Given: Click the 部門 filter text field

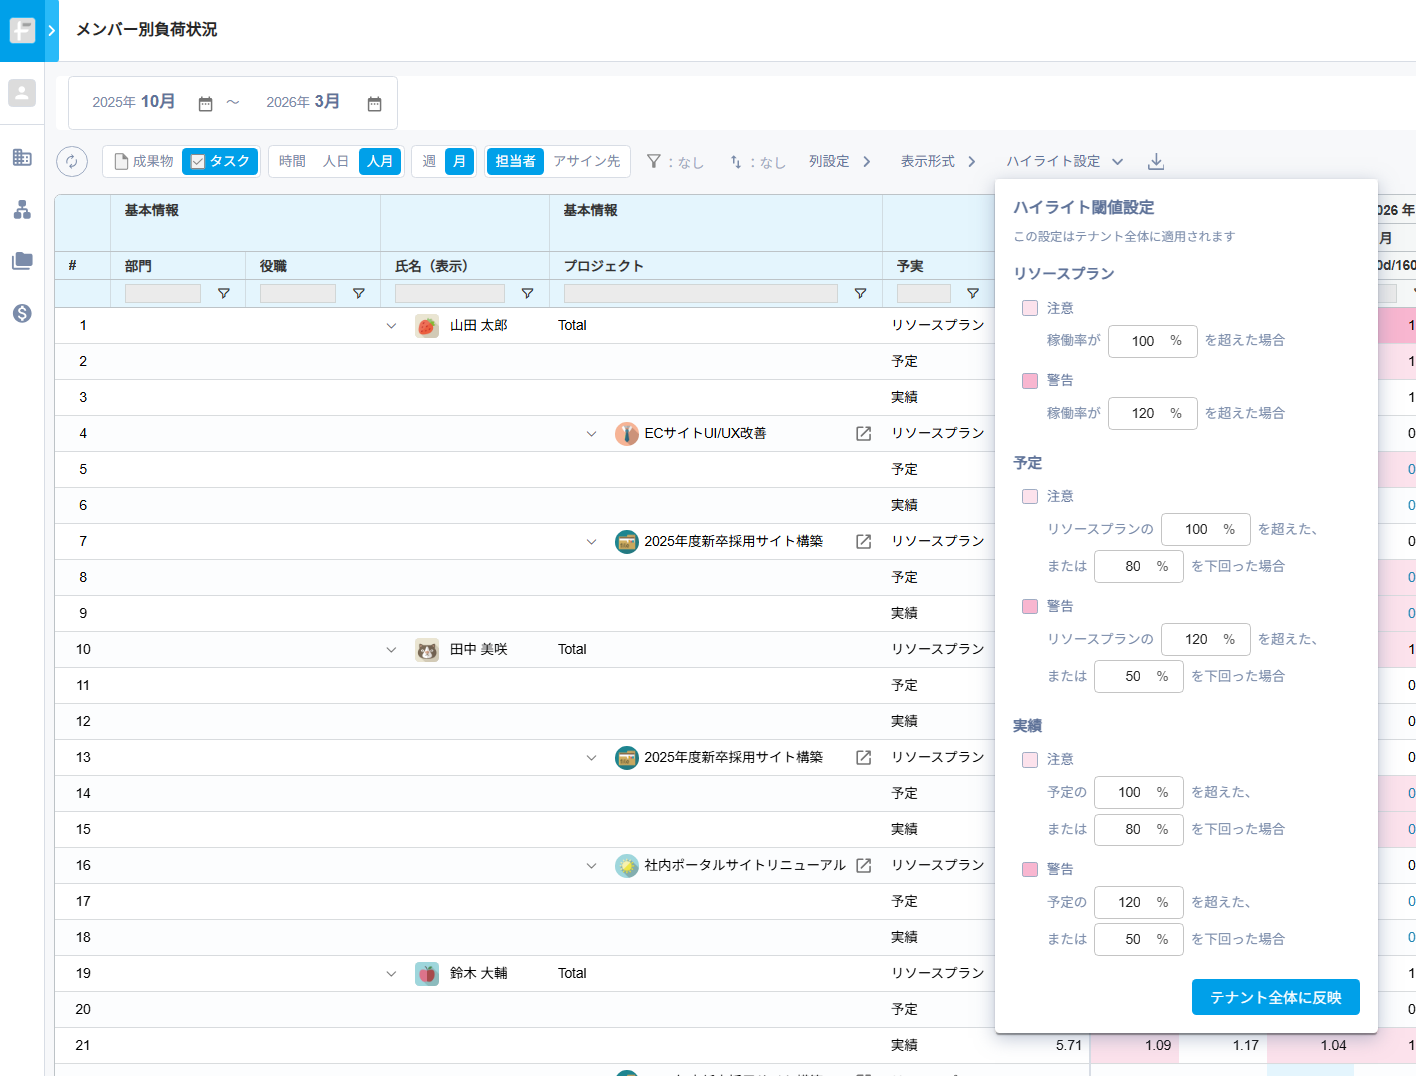Looking at the screenshot, I should coord(163,294).
